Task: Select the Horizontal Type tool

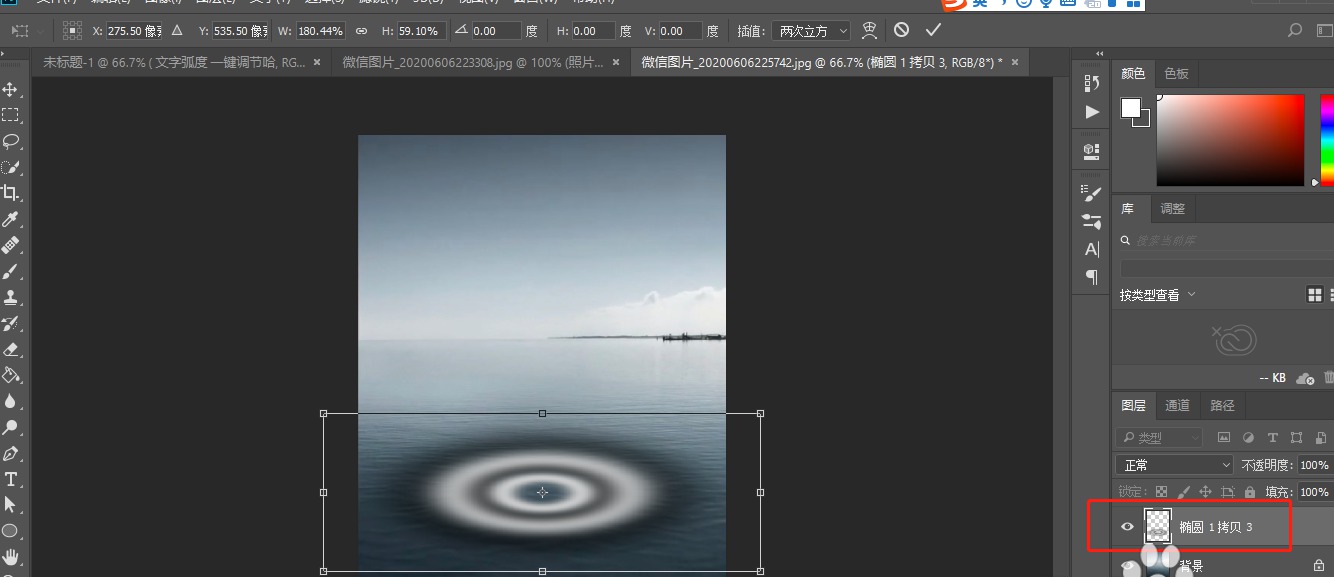Action: click(11, 479)
